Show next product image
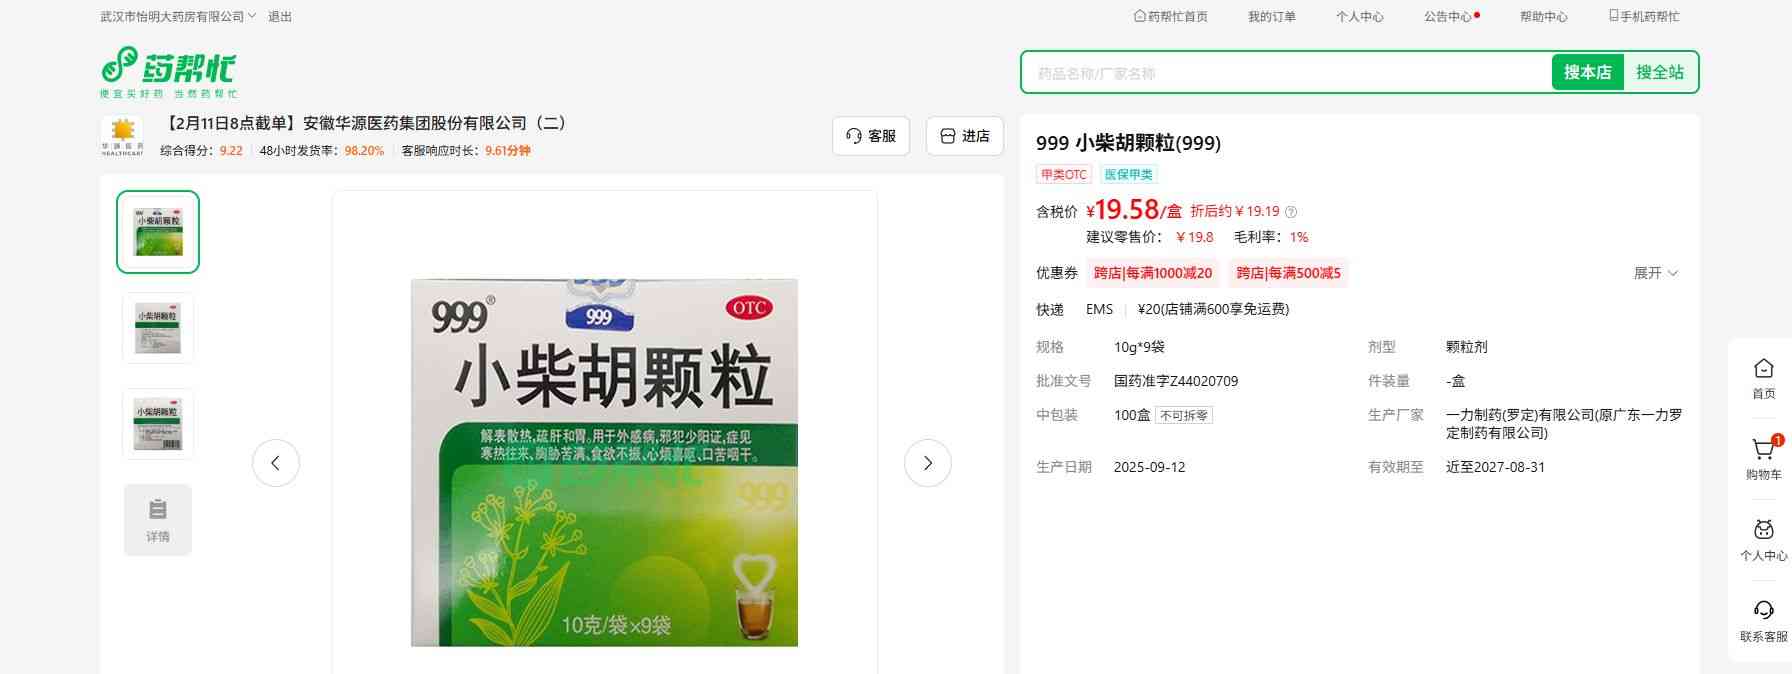1792x674 pixels. [x=927, y=463]
